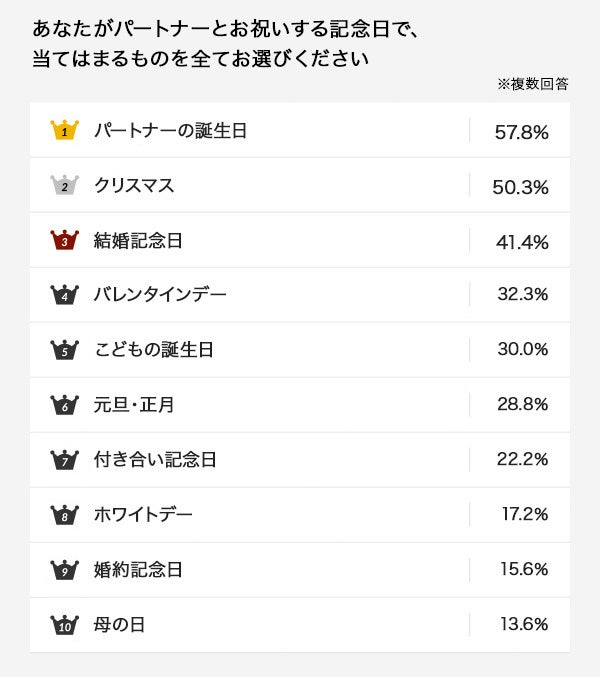Click the rank 7 crown icon
The image size is (600, 677).
point(64,460)
